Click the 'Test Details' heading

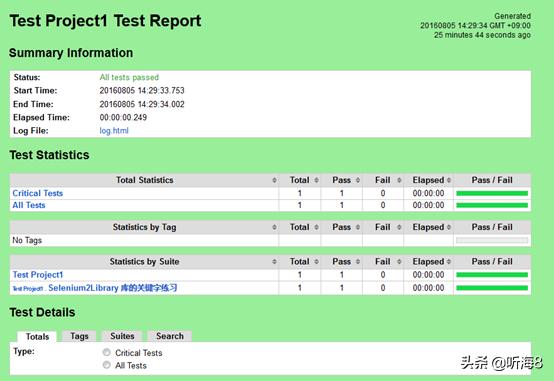(x=42, y=312)
